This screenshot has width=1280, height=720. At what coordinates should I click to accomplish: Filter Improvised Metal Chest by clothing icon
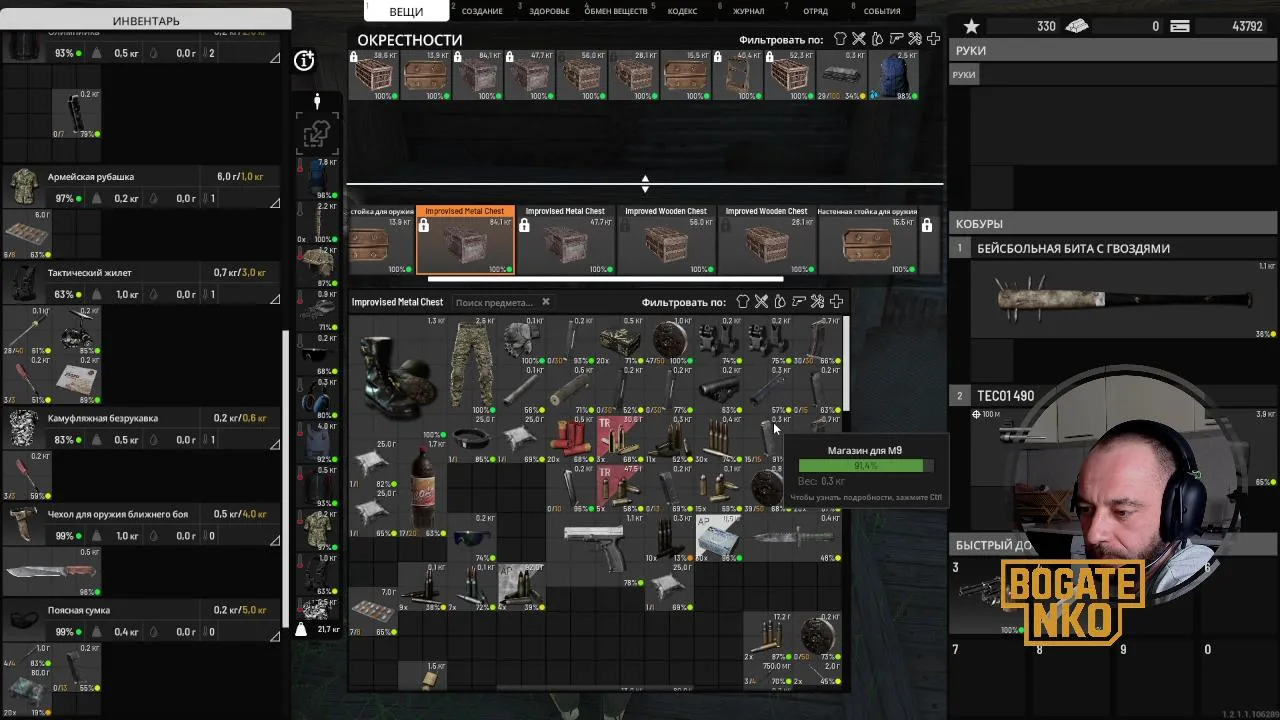[x=743, y=301]
